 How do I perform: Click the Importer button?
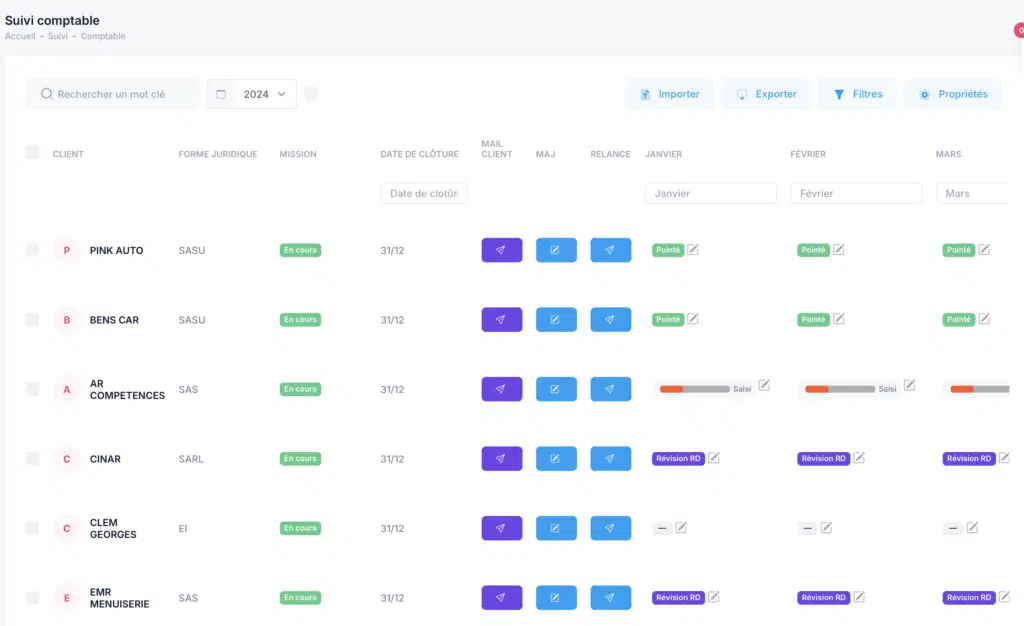[669, 94]
